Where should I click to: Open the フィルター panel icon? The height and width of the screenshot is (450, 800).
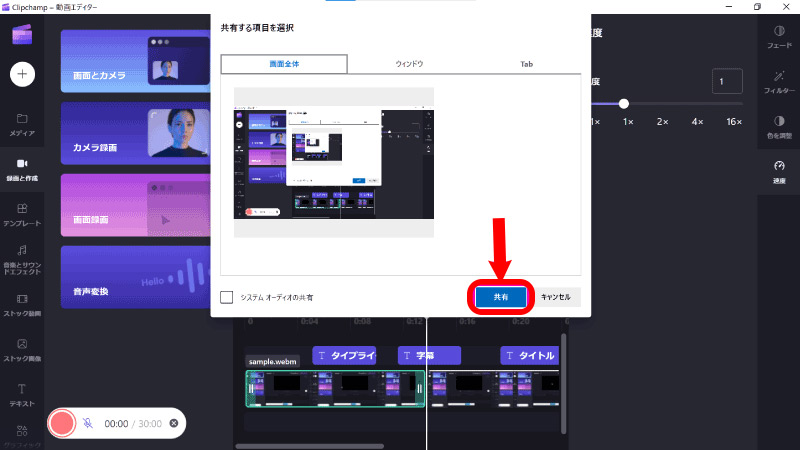point(779,82)
